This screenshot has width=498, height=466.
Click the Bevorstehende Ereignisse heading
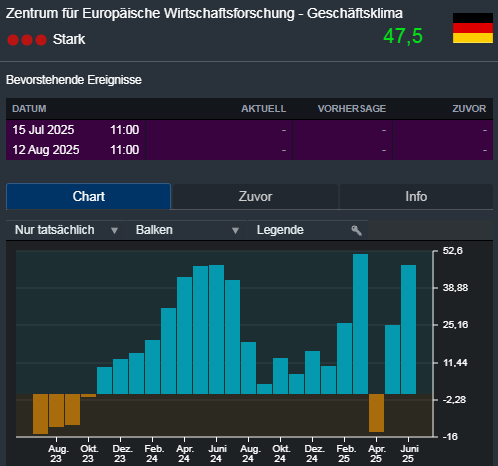[74, 80]
